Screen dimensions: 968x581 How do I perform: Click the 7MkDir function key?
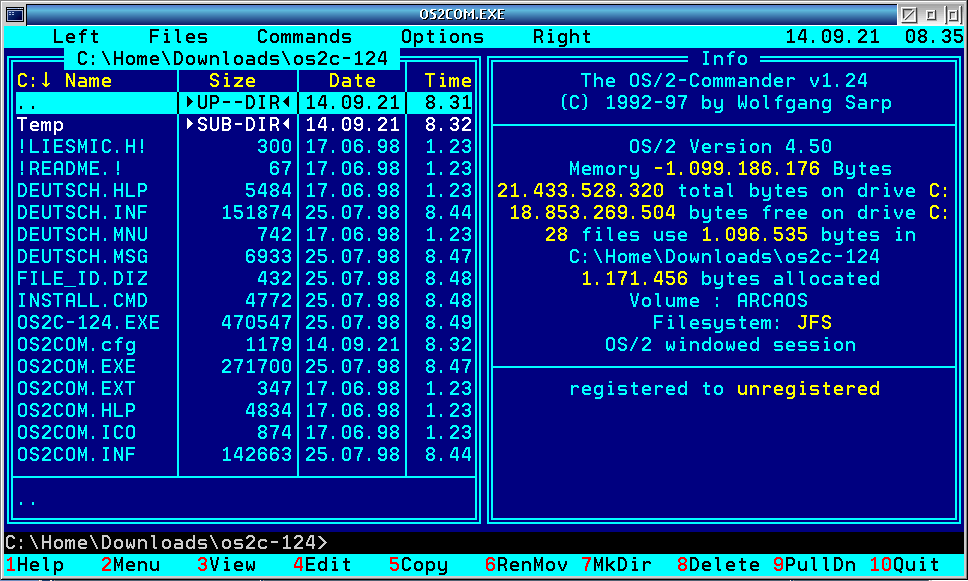(x=616, y=564)
